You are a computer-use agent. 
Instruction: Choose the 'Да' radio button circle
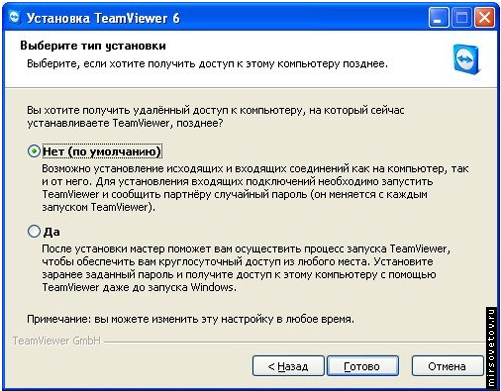[34, 231]
